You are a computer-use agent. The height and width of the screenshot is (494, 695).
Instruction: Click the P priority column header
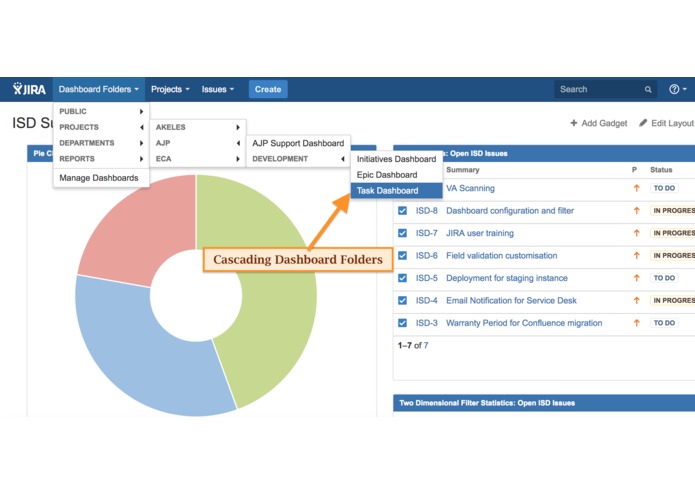point(634,170)
